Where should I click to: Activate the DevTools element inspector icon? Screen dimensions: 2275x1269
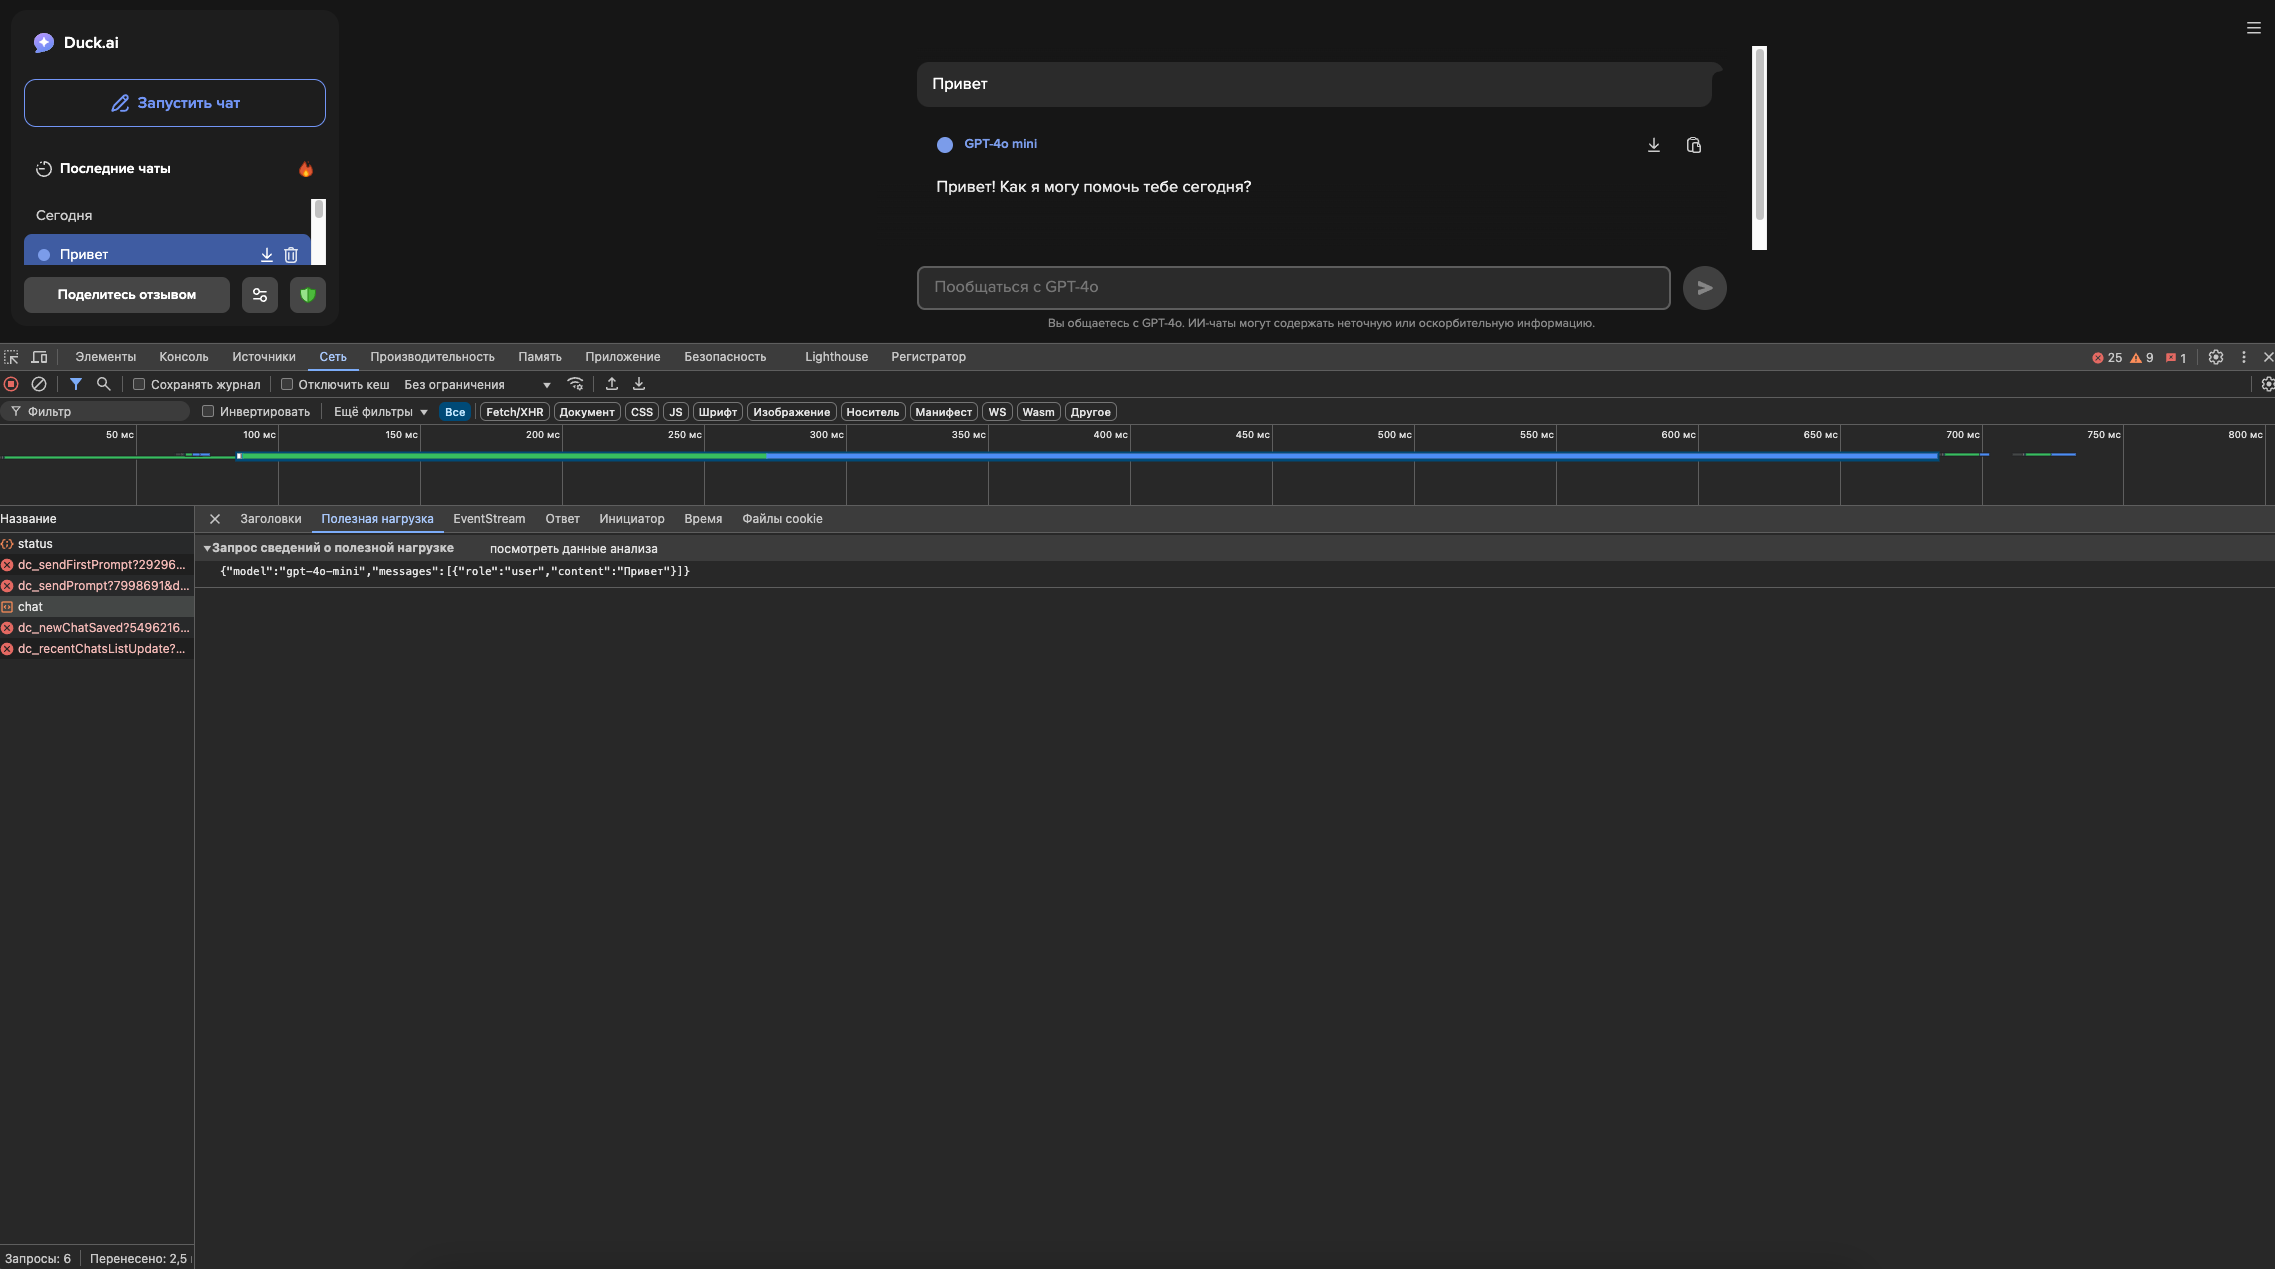point(11,357)
